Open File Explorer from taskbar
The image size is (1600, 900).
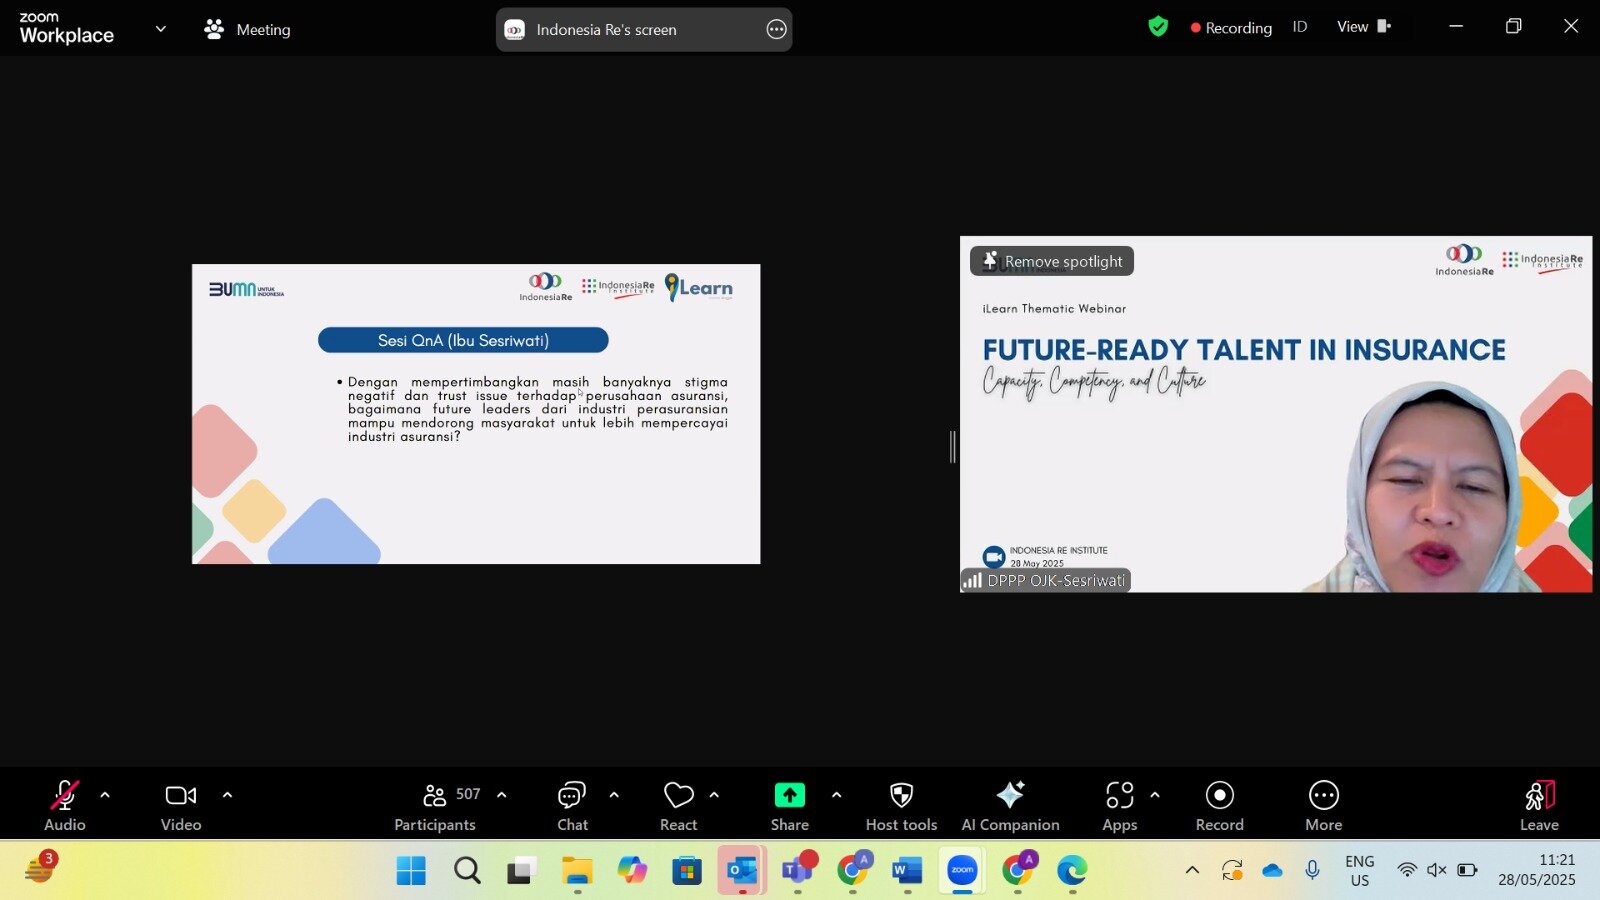(577, 871)
